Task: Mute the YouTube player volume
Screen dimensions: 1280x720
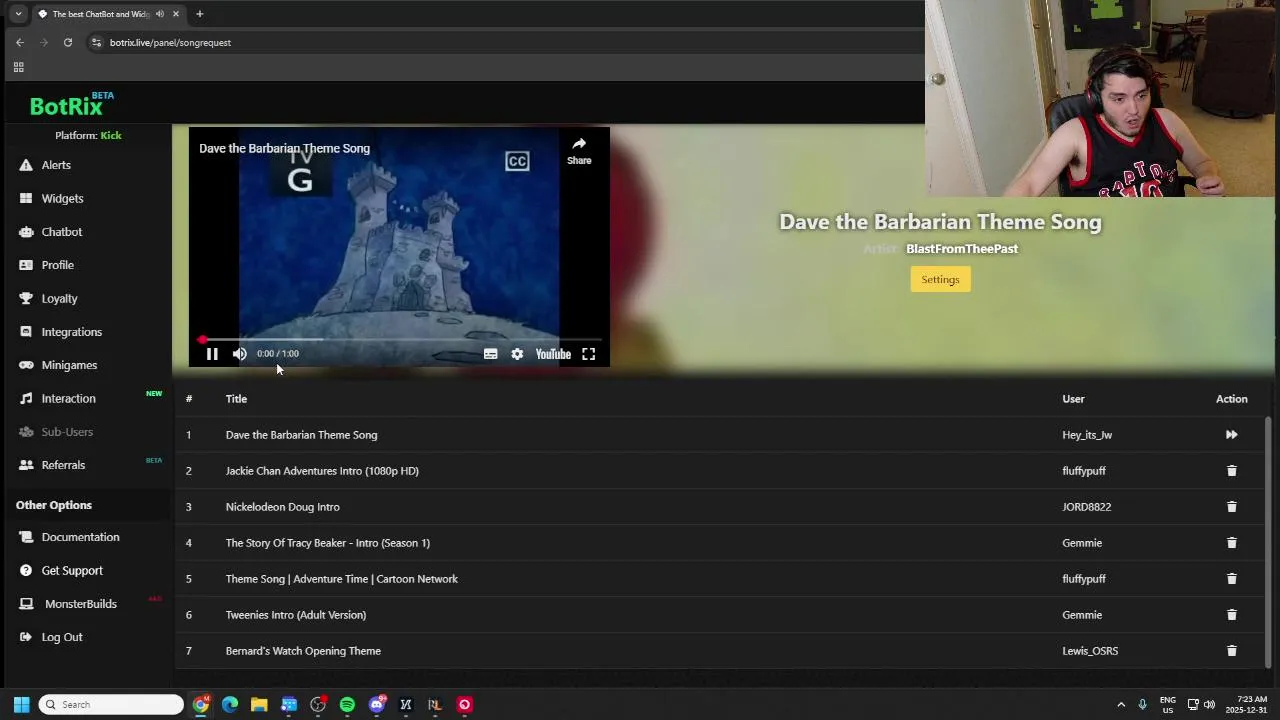Action: 240,354
